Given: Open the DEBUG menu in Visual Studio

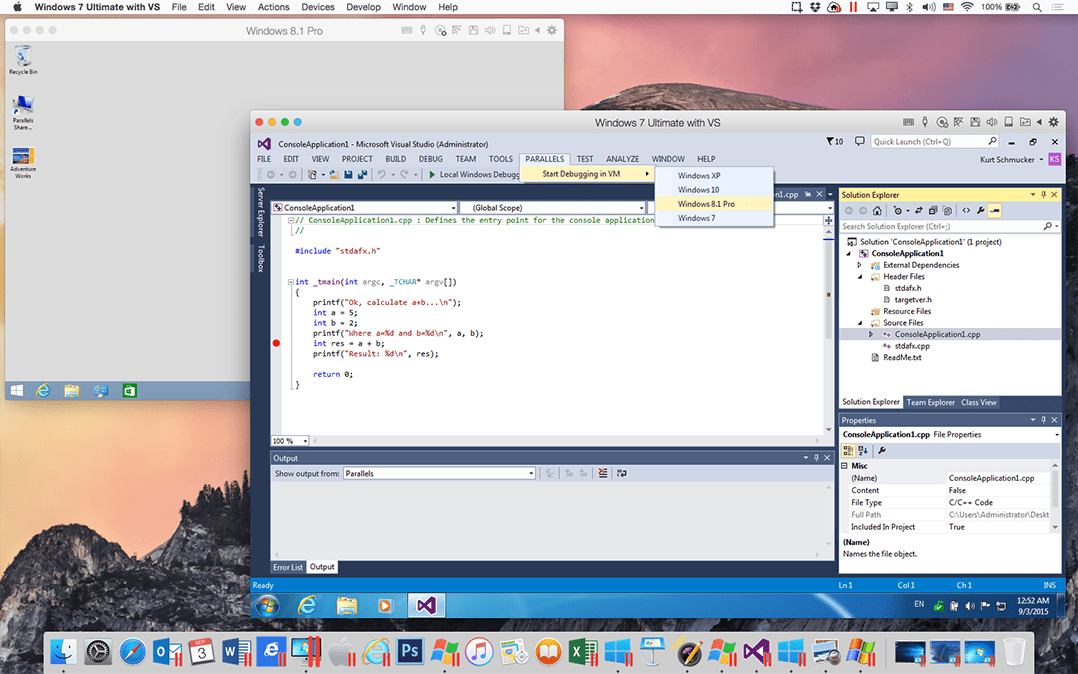Looking at the screenshot, I should click(430, 159).
